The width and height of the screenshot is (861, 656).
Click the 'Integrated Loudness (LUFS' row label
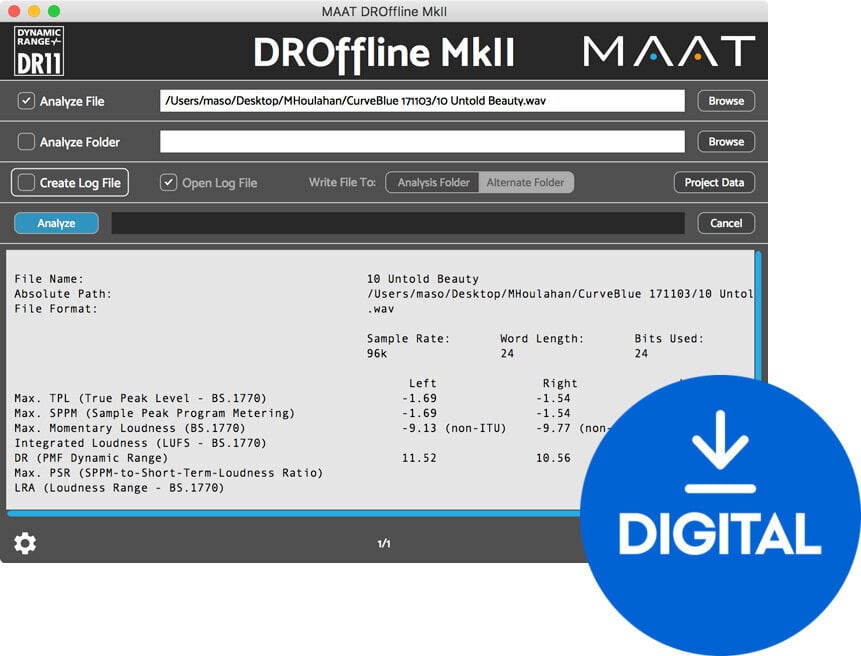(x=140, y=442)
